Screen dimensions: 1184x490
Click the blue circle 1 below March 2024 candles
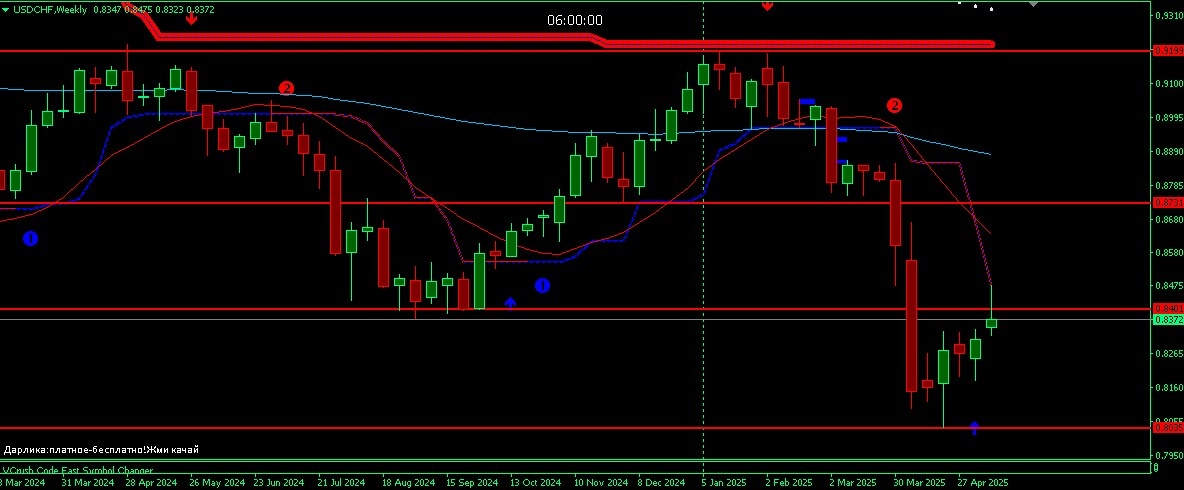[x=30, y=239]
